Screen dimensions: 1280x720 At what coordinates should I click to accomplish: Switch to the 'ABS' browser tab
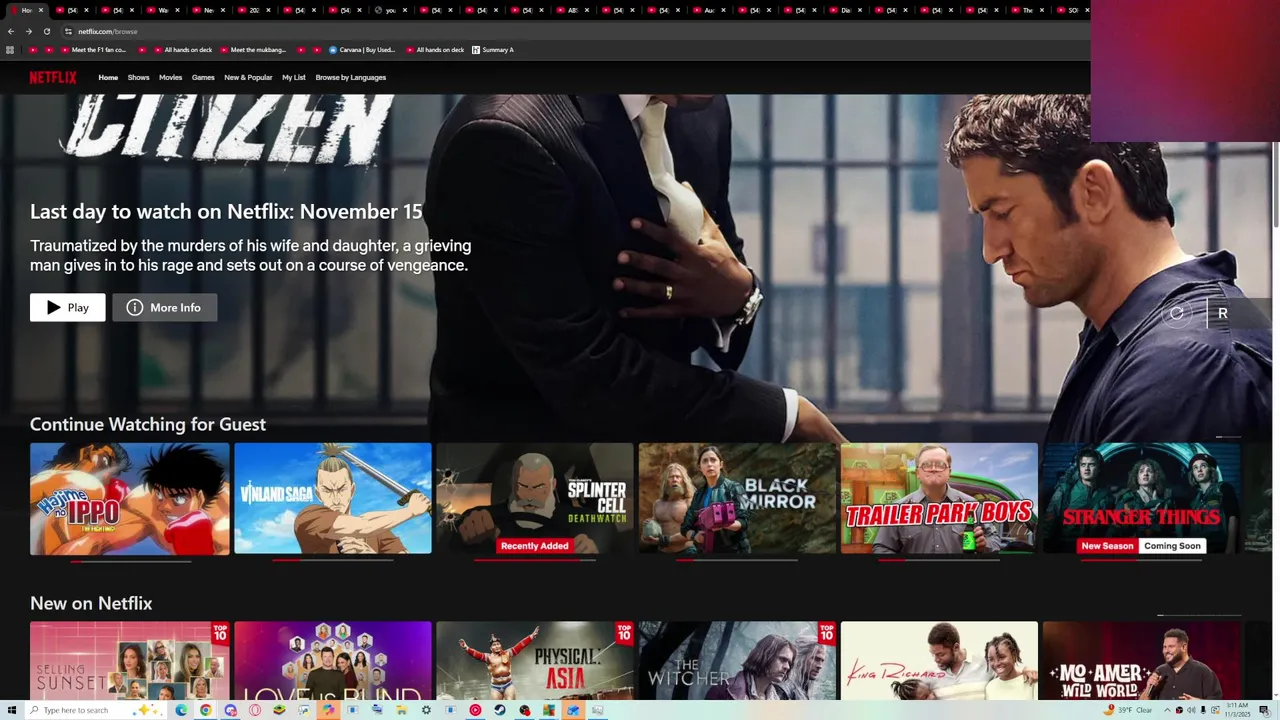point(572,10)
